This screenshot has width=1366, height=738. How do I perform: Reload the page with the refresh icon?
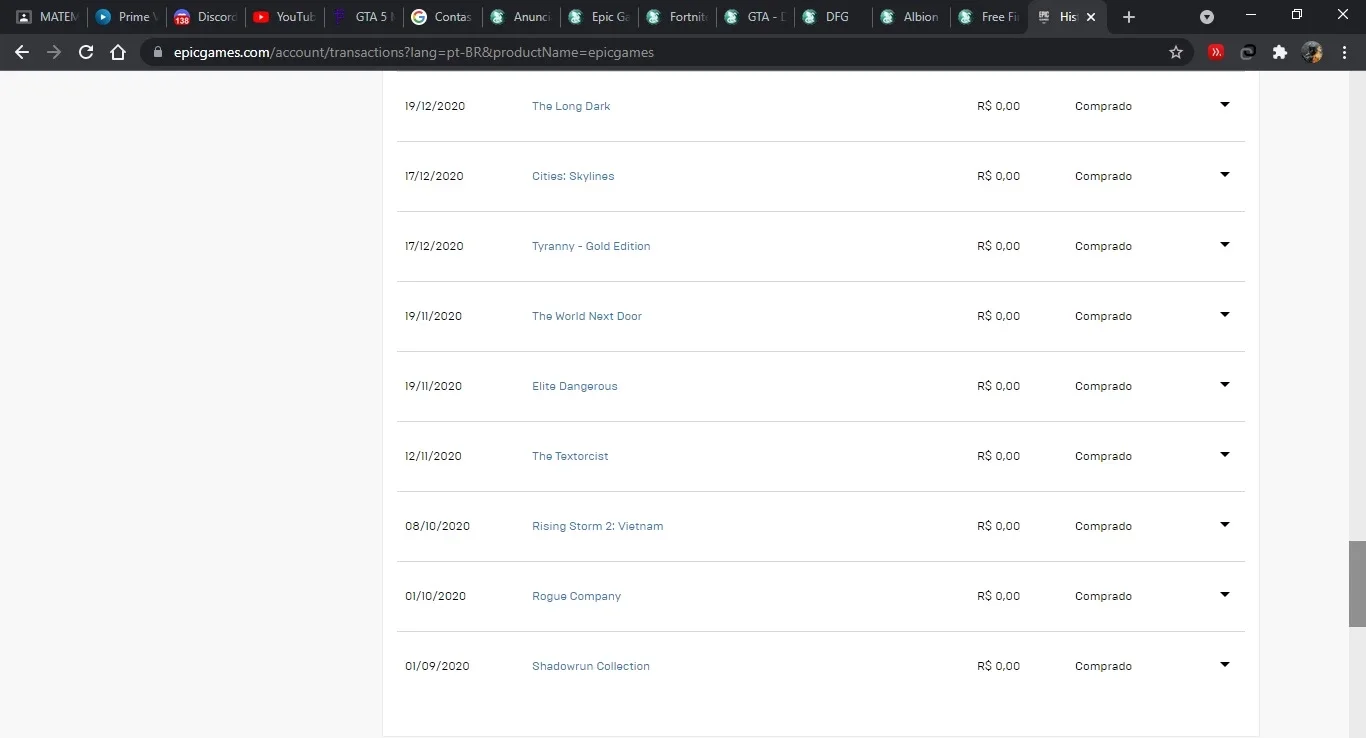coord(86,52)
